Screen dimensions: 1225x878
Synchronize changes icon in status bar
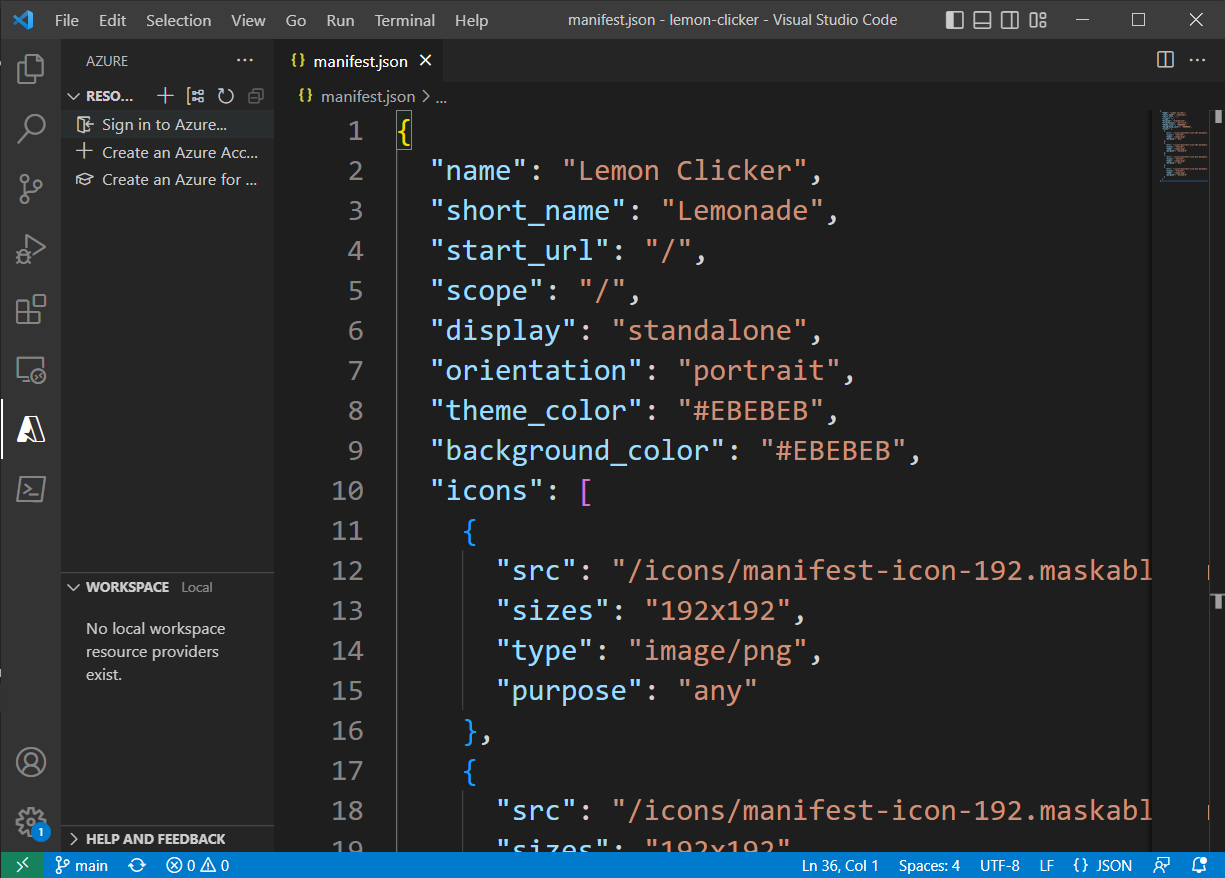click(x=137, y=865)
